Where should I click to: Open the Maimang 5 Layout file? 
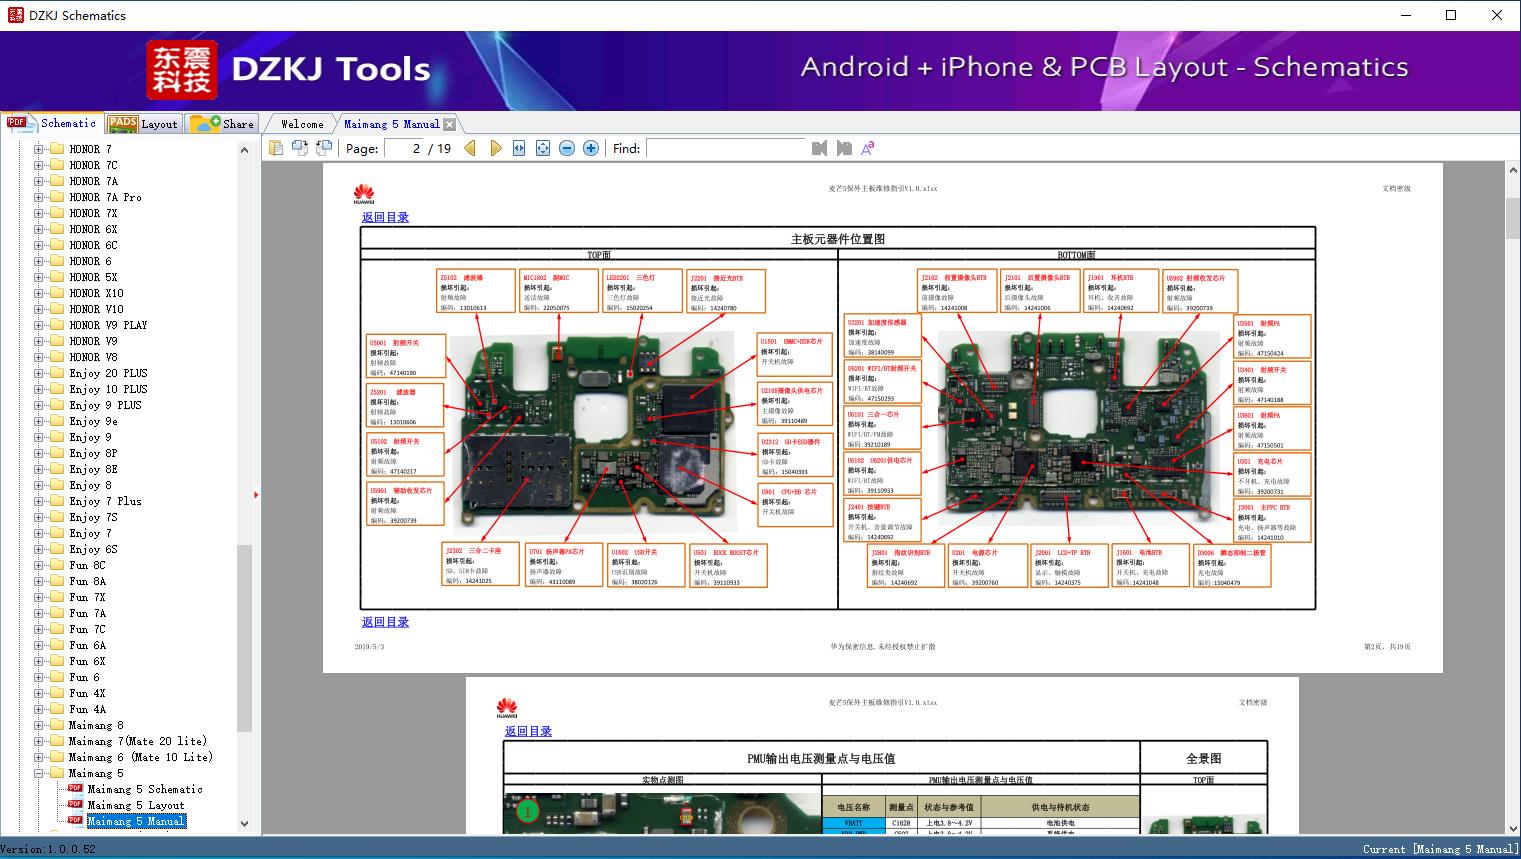coord(136,805)
